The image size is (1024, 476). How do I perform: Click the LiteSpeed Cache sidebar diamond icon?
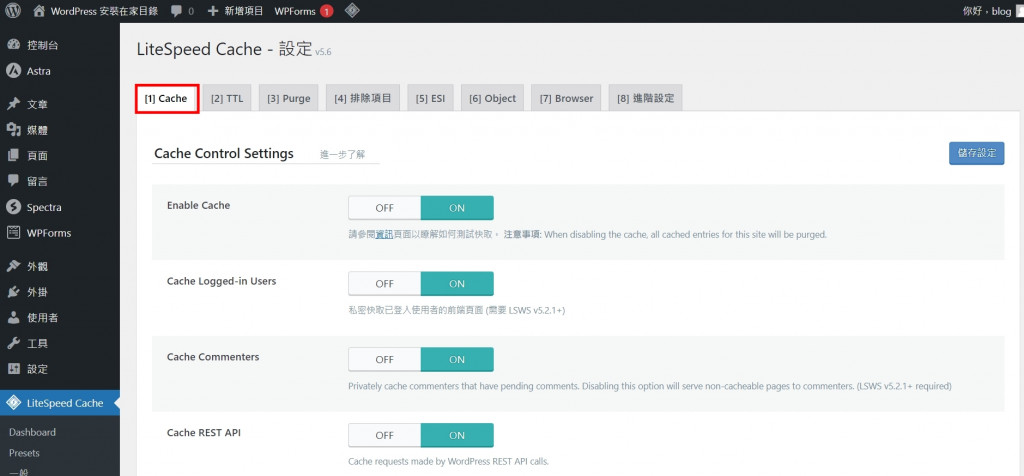(x=13, y=403)
